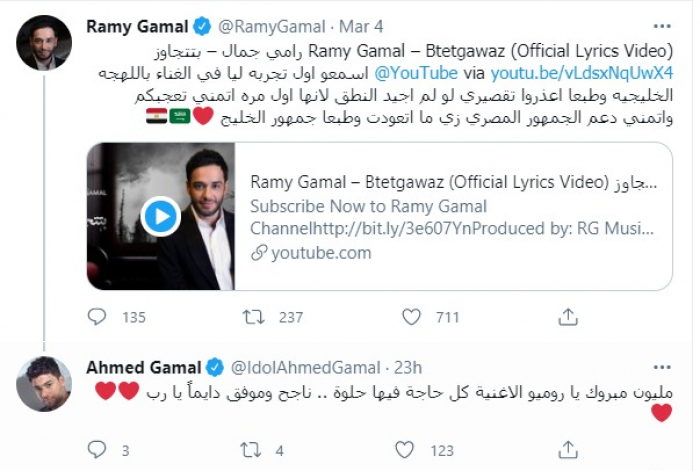The image size is (700, 471).
Task: Share Ramy Gamal's tweet
Action: tap(567, 318)
